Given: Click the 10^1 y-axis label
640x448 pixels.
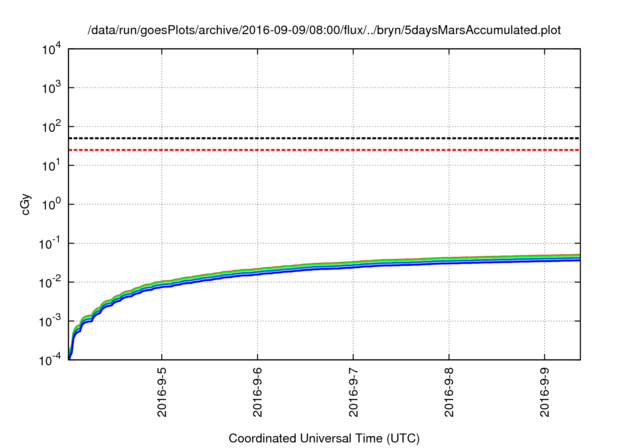Looking at the screenshot, I should click(51, 166).
